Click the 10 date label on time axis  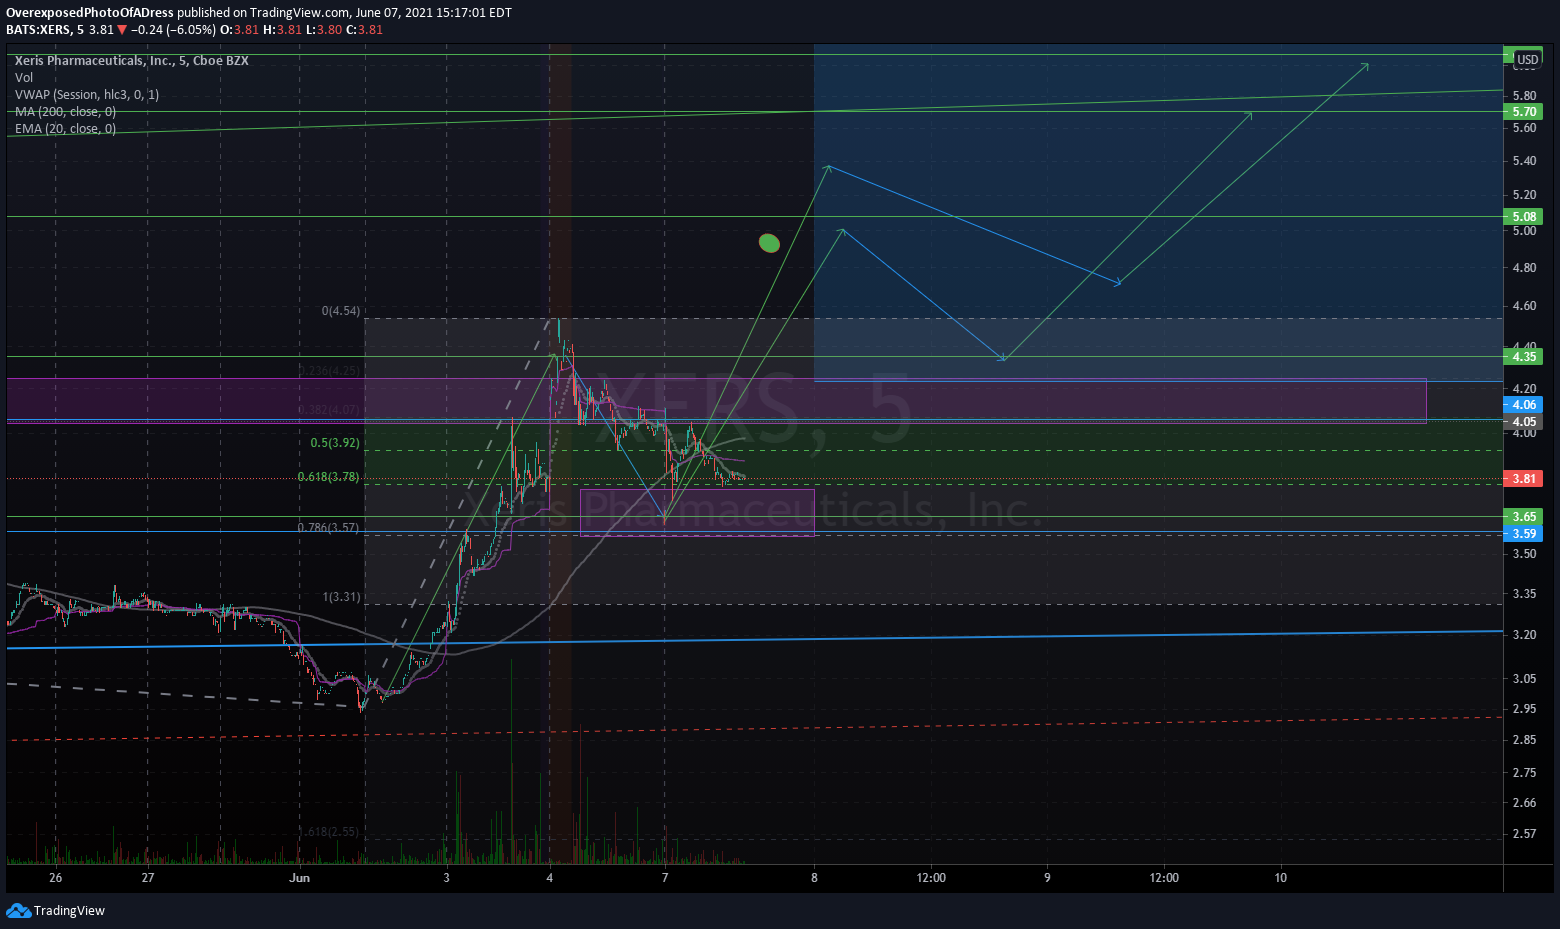[1281, 878]
